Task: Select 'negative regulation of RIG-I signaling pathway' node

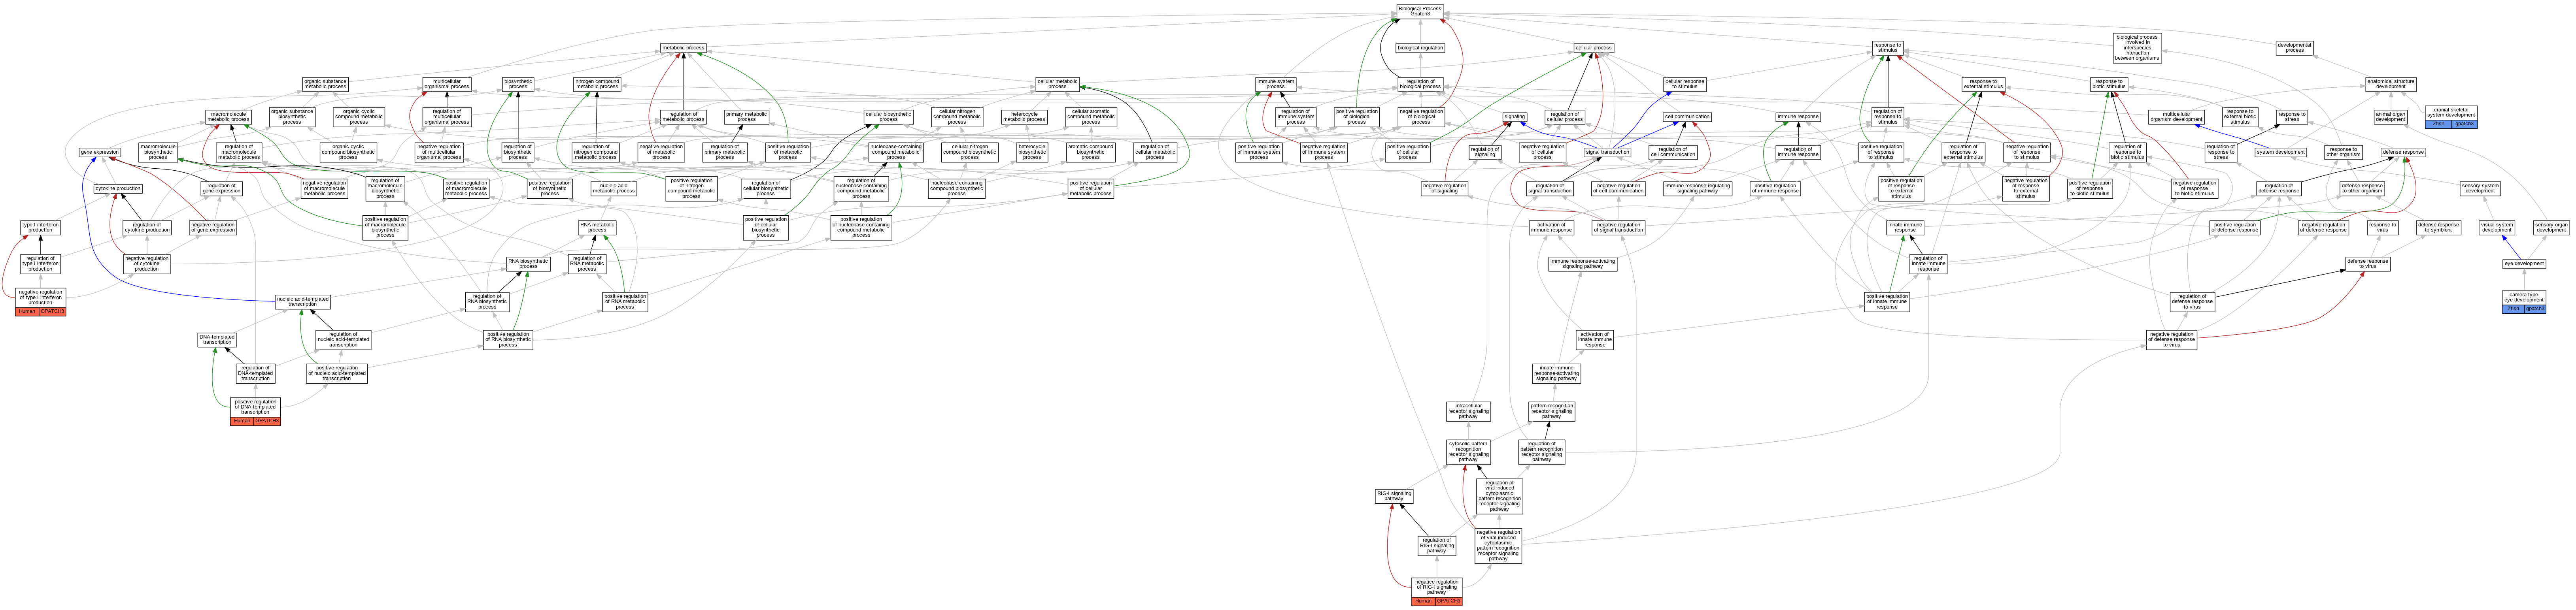Action: tap(1437, 587)
